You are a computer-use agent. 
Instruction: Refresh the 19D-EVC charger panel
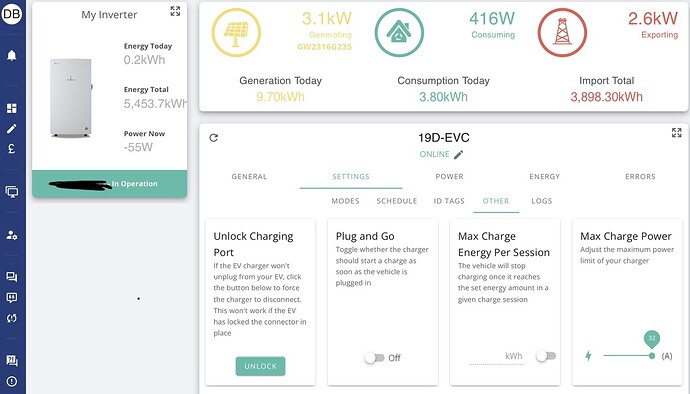pyautogui.click(x=214, y=138)
